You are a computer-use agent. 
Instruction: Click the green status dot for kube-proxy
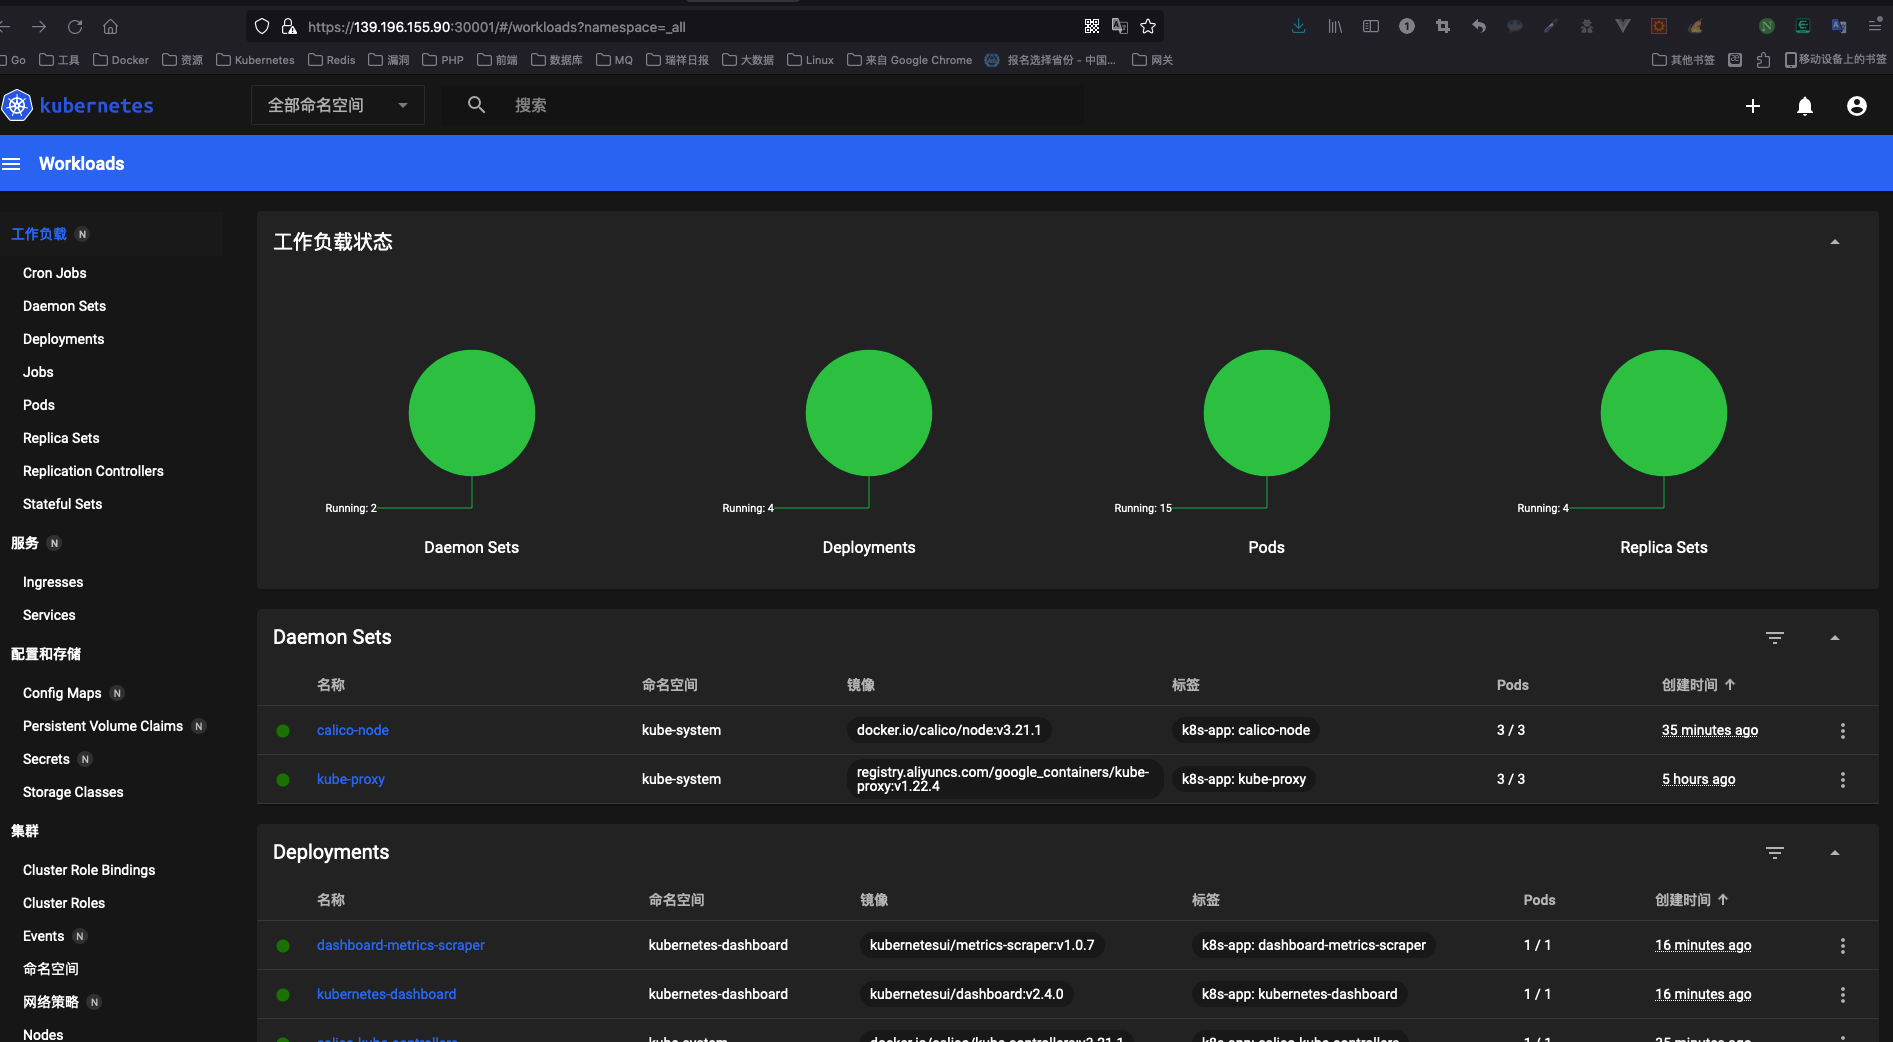click(283, 780)
